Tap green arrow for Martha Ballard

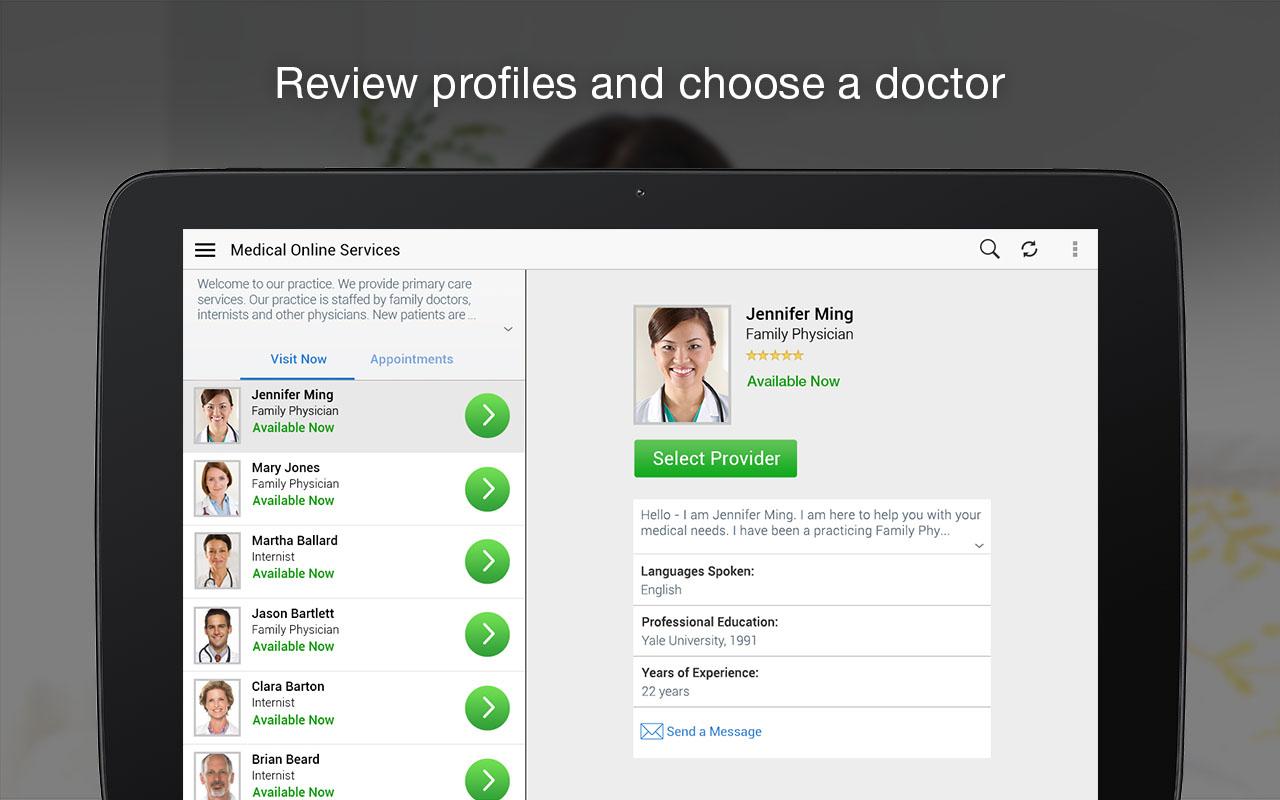[487, 561]
